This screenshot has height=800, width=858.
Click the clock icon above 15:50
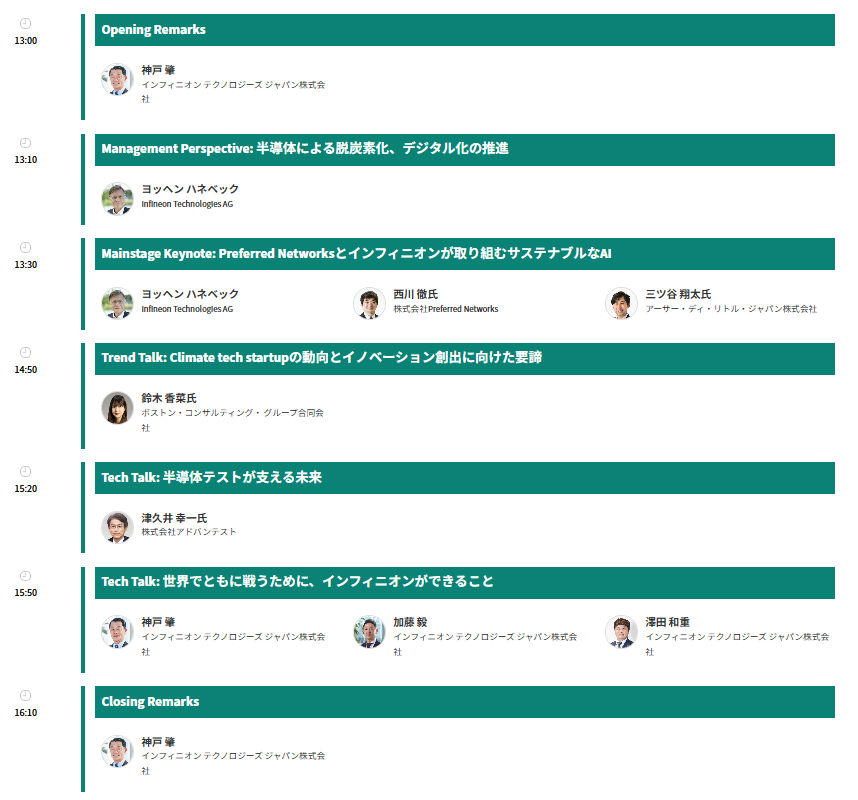[x=25, y=576]
